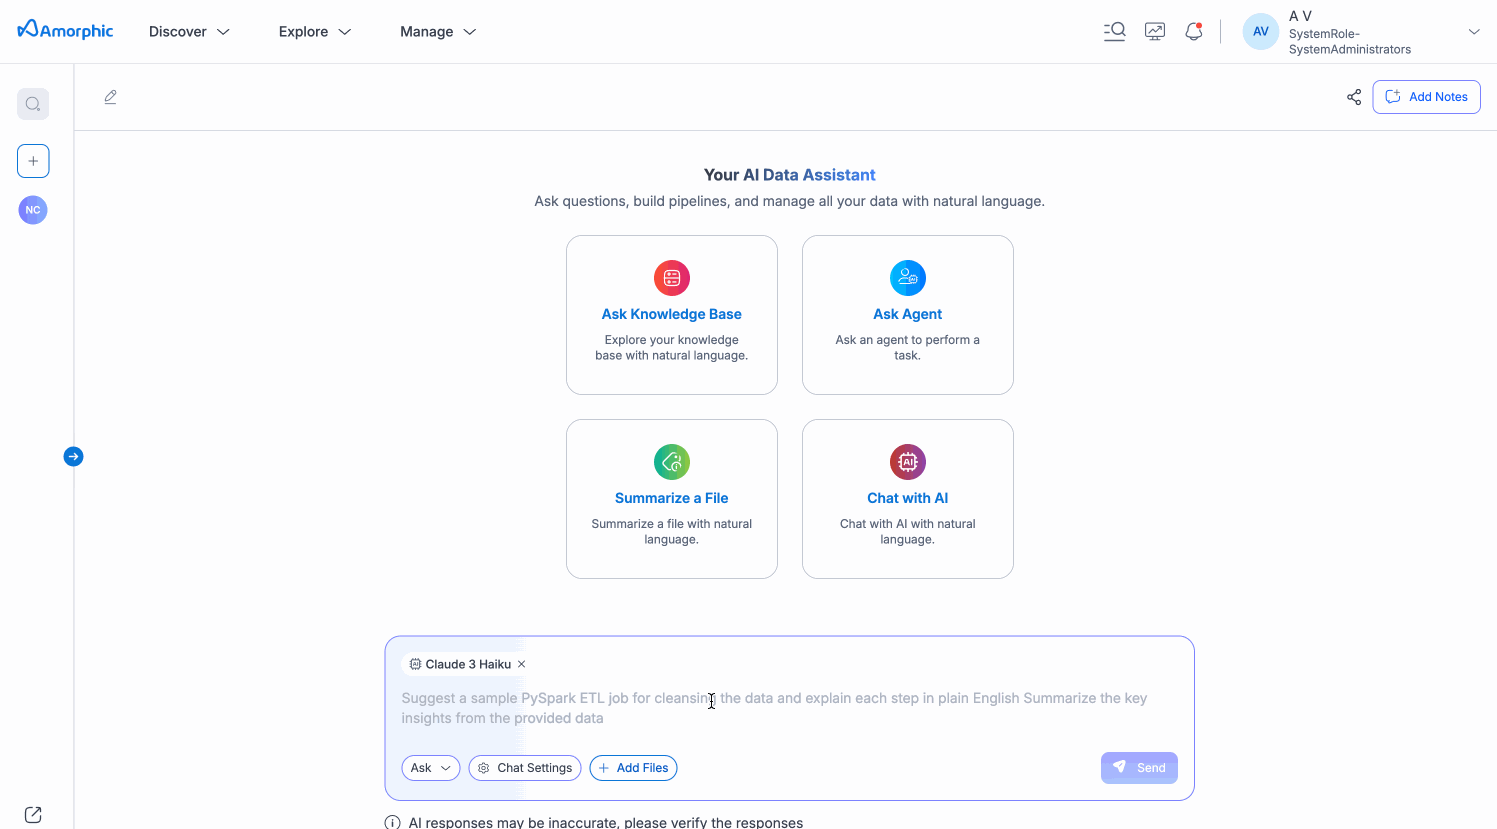Click the external link icon bottom left
Viewport: 1497px width, 829px height.
pos(33,814)
